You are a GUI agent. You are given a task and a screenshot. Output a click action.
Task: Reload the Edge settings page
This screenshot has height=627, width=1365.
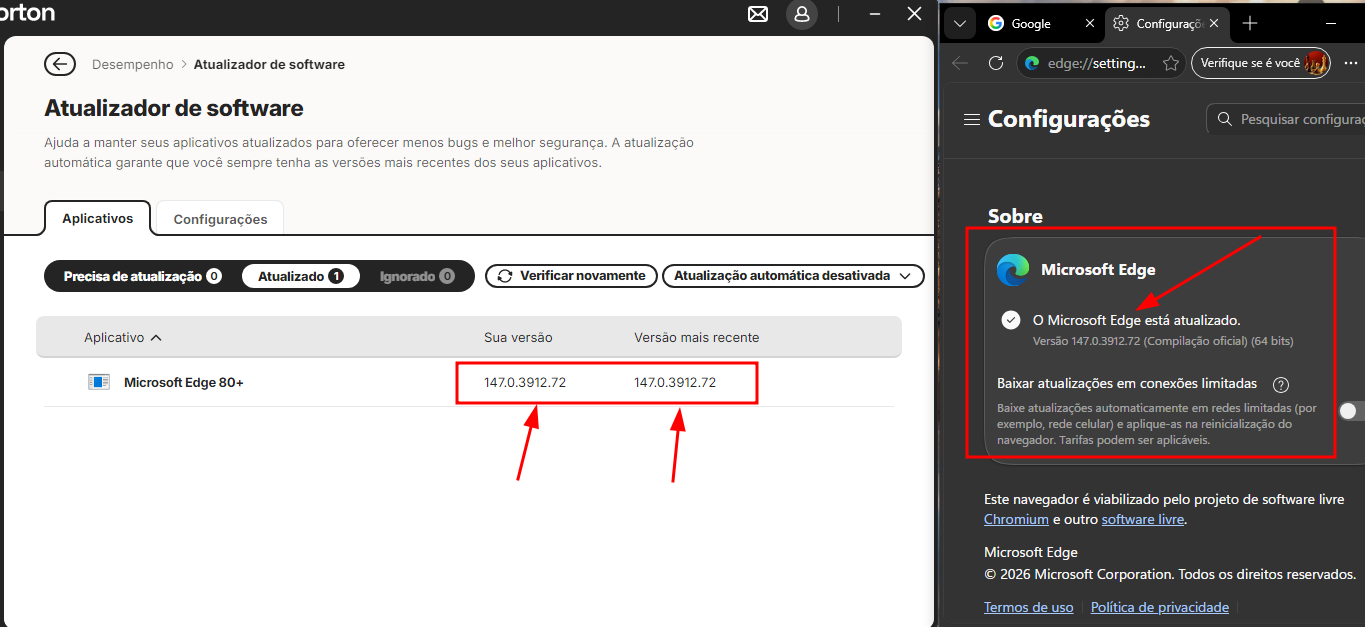point(996,63)
